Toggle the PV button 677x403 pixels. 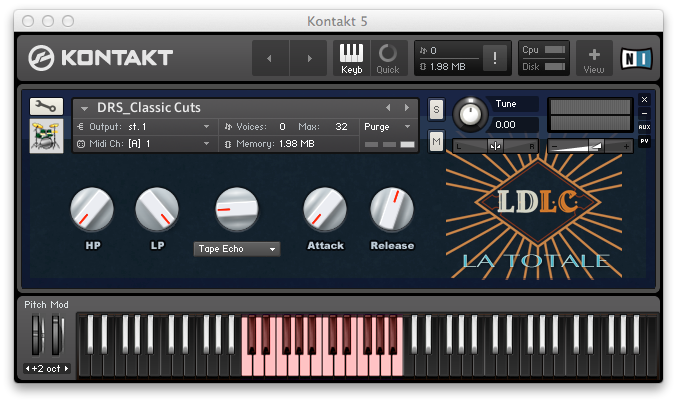point(644,141)
